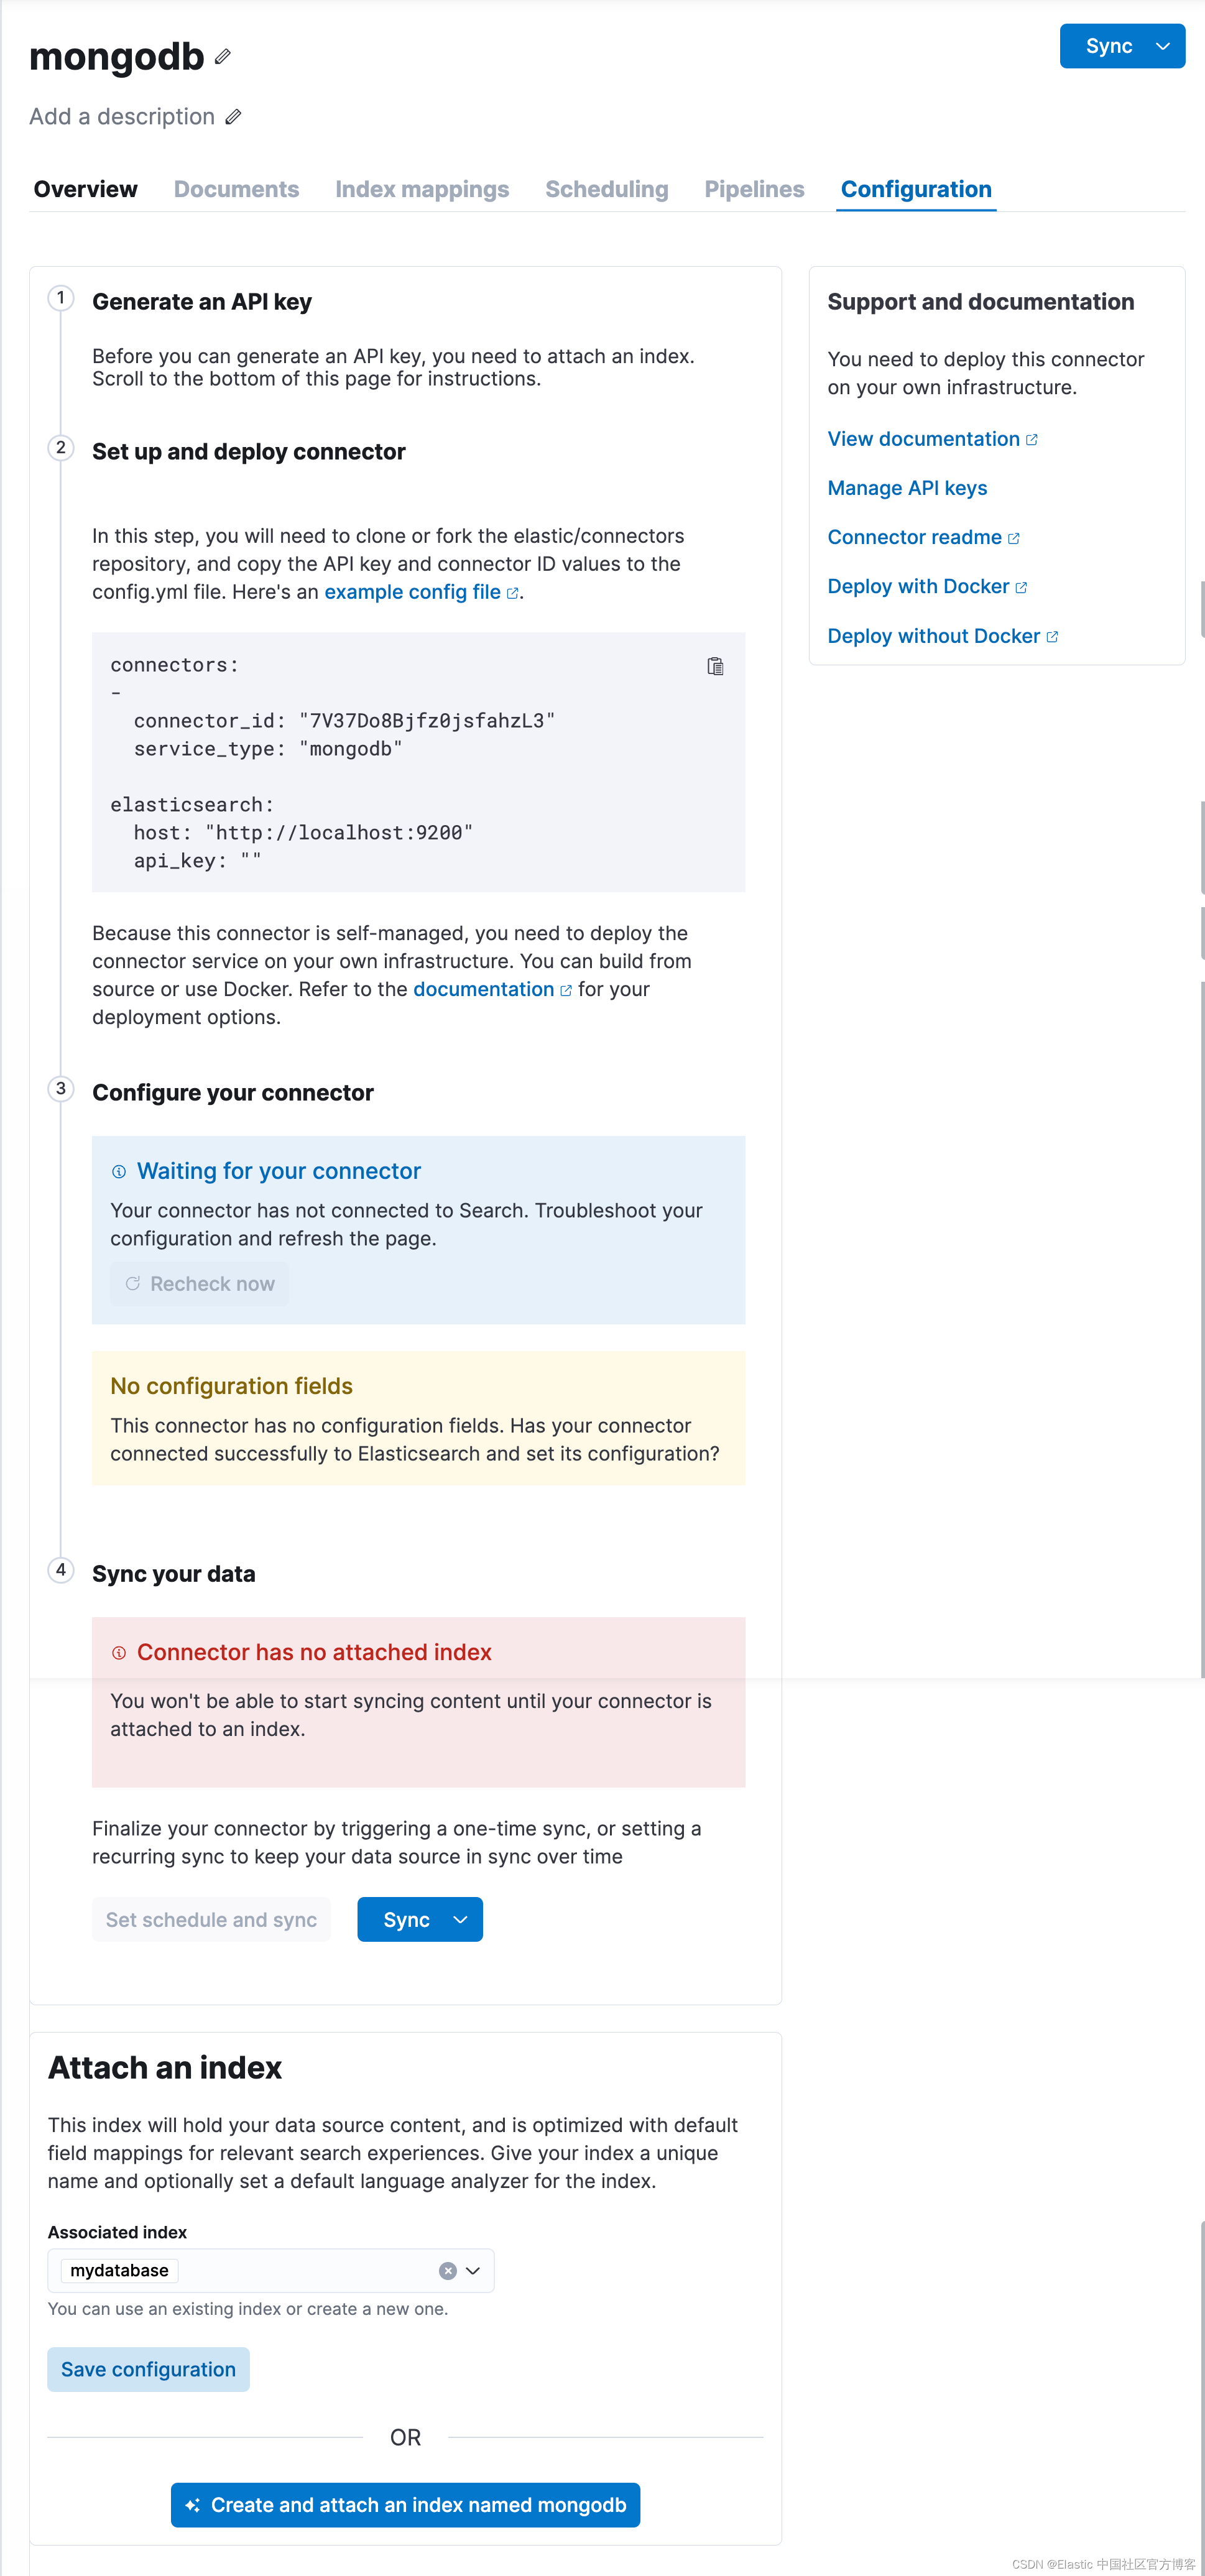Open the View documentation link

922,439
